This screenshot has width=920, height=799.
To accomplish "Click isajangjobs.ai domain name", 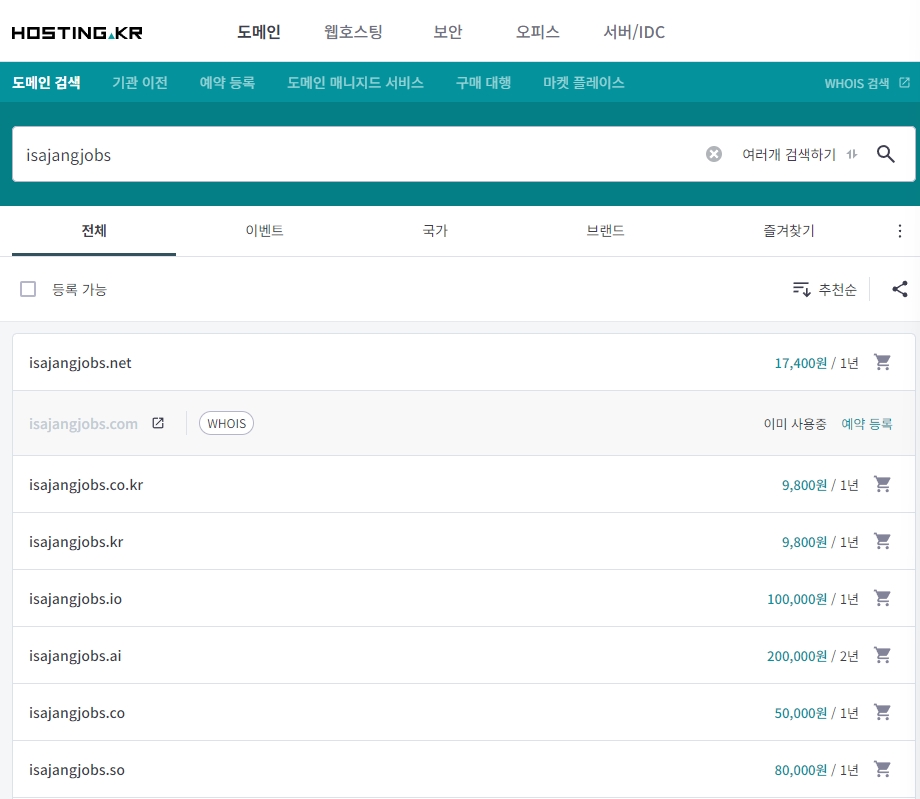I will (x=75, y=656).
